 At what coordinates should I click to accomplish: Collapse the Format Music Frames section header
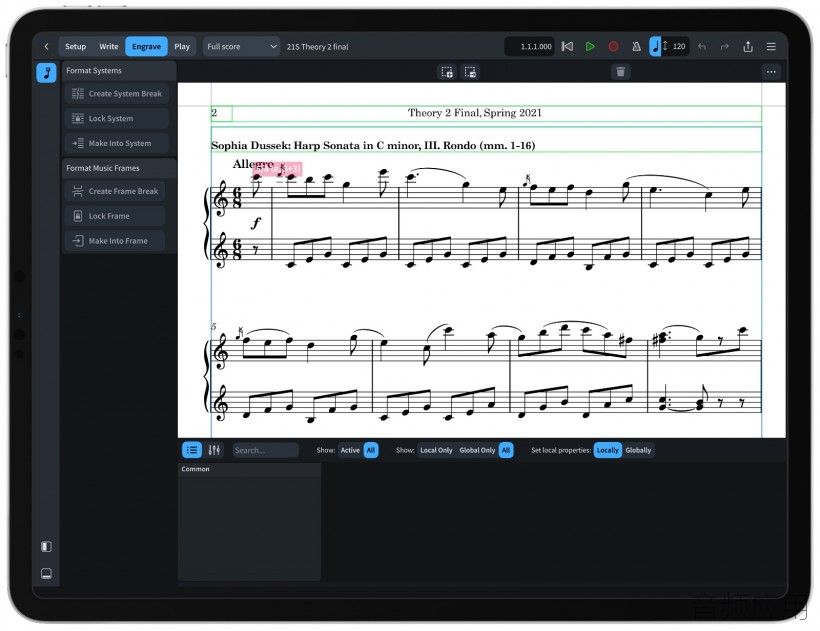coord(119,168)
